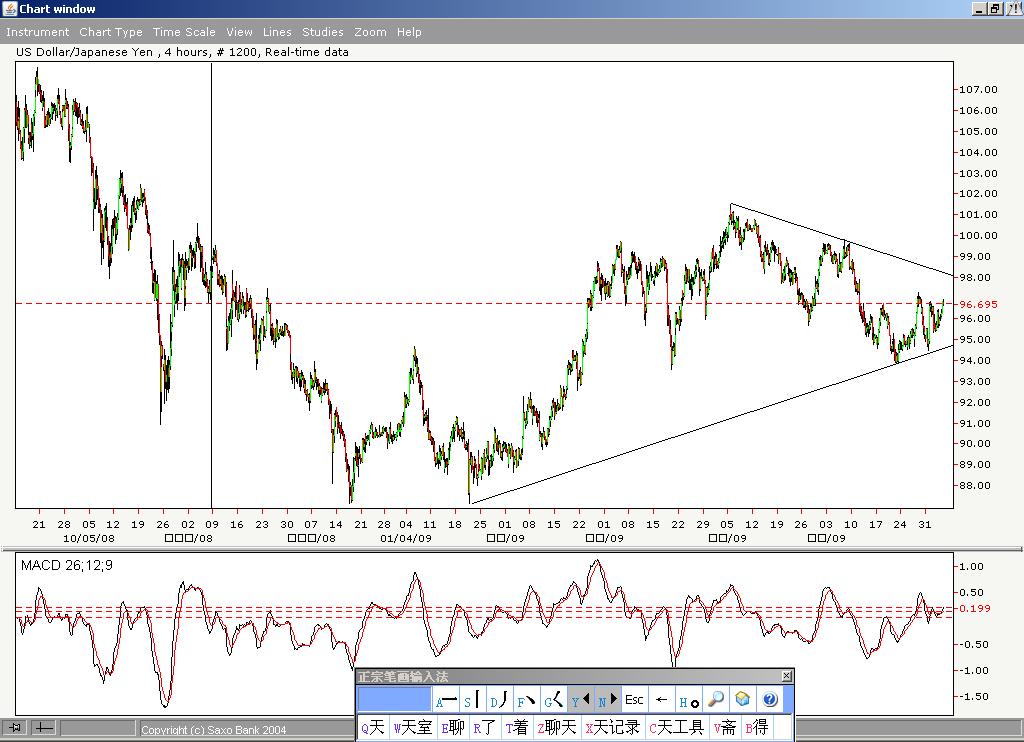
Task: Click the 1.00 MACD axis label
Action: pyautogui.click(x=971, y=566)
